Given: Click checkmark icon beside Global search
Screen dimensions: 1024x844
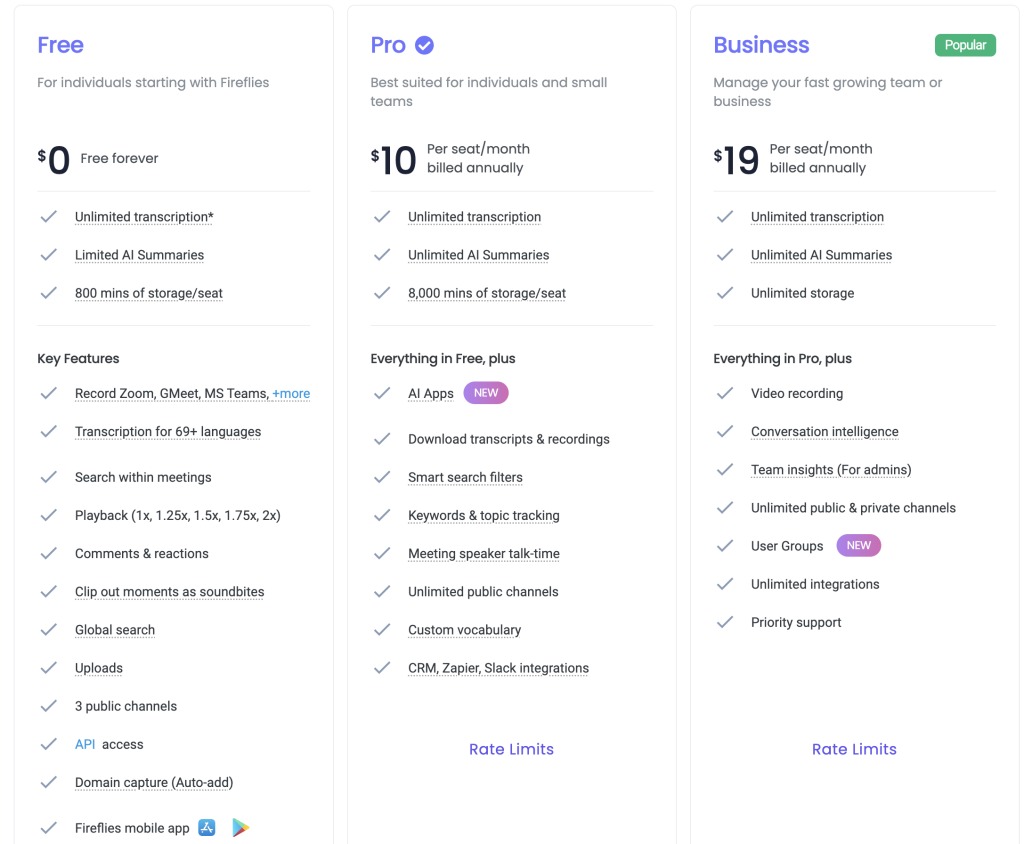Looking at the screenshot, I should (48, 630).
